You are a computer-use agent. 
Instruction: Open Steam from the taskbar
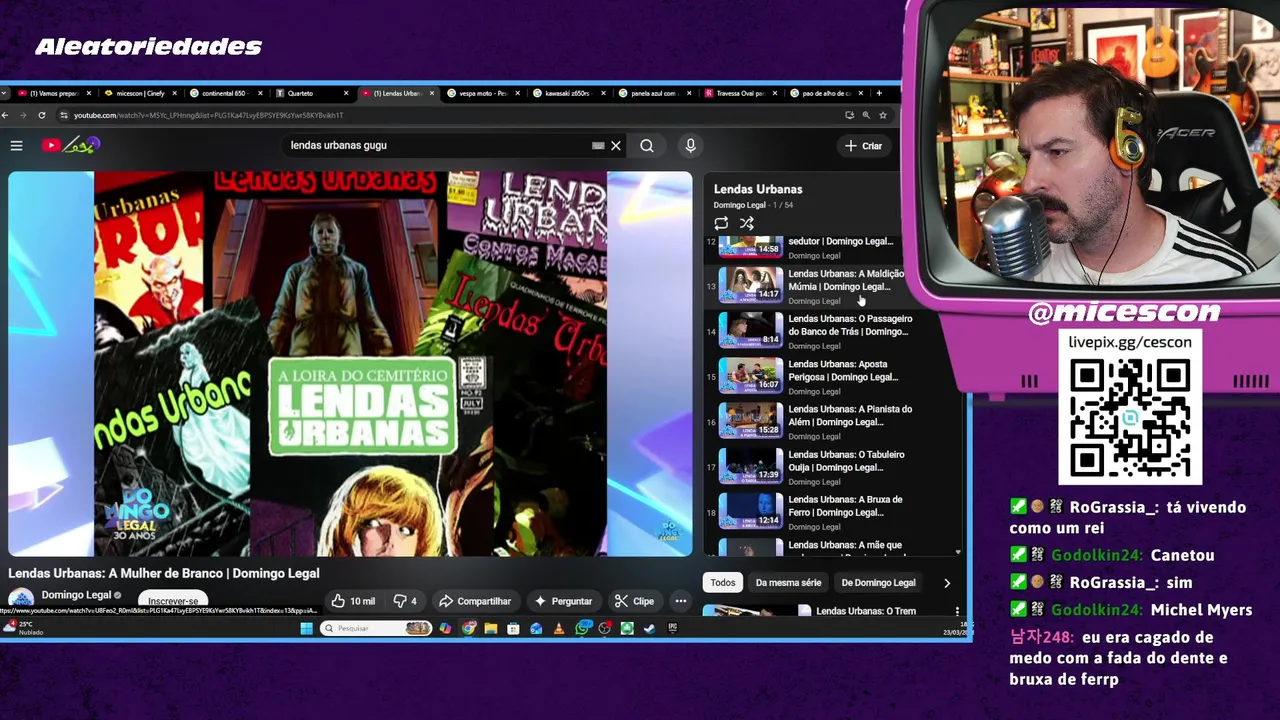(x=649, y=628)
